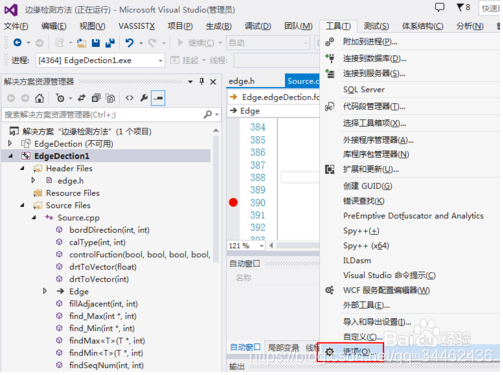This screenshot has height=375, width=503.
Task: Click the Solution Explorer scroll-up arrow
Action: click(x=216, y=130)
